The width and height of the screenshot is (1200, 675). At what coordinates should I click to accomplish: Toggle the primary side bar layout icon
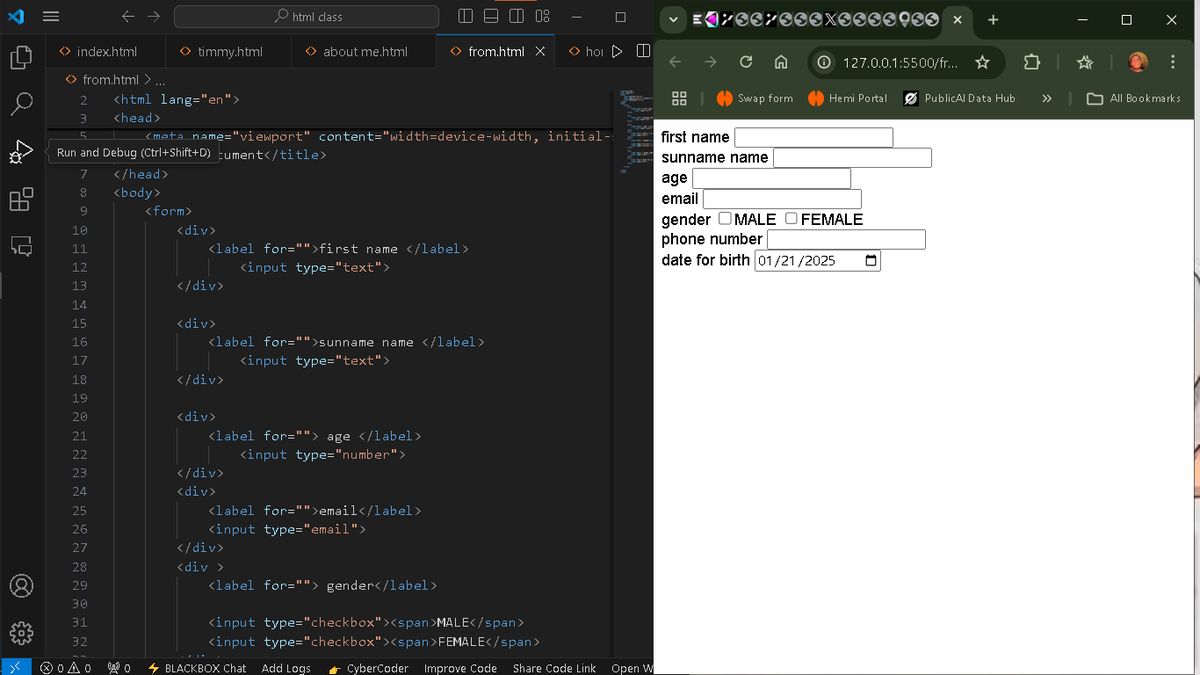coord(467,17)
